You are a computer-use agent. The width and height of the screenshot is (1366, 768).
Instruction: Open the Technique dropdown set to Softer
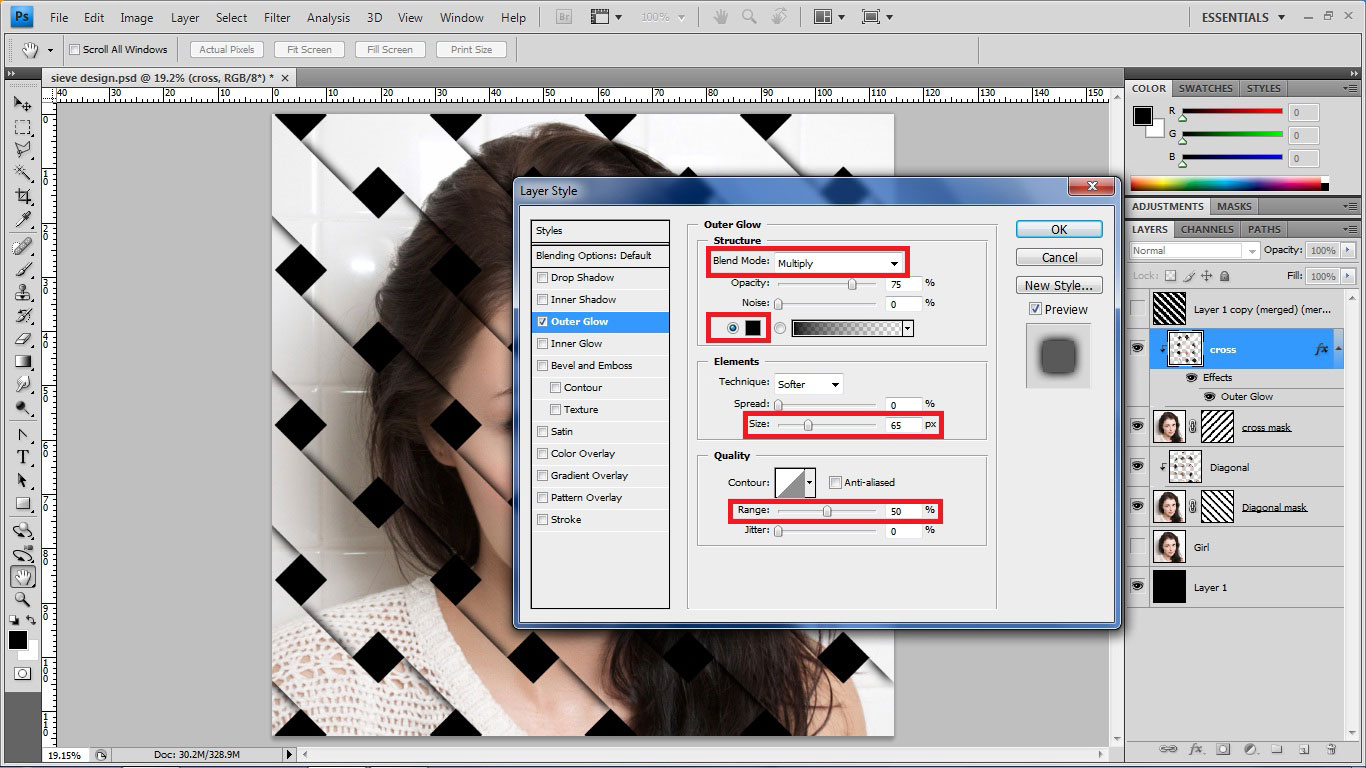click(x=808, y=384)
